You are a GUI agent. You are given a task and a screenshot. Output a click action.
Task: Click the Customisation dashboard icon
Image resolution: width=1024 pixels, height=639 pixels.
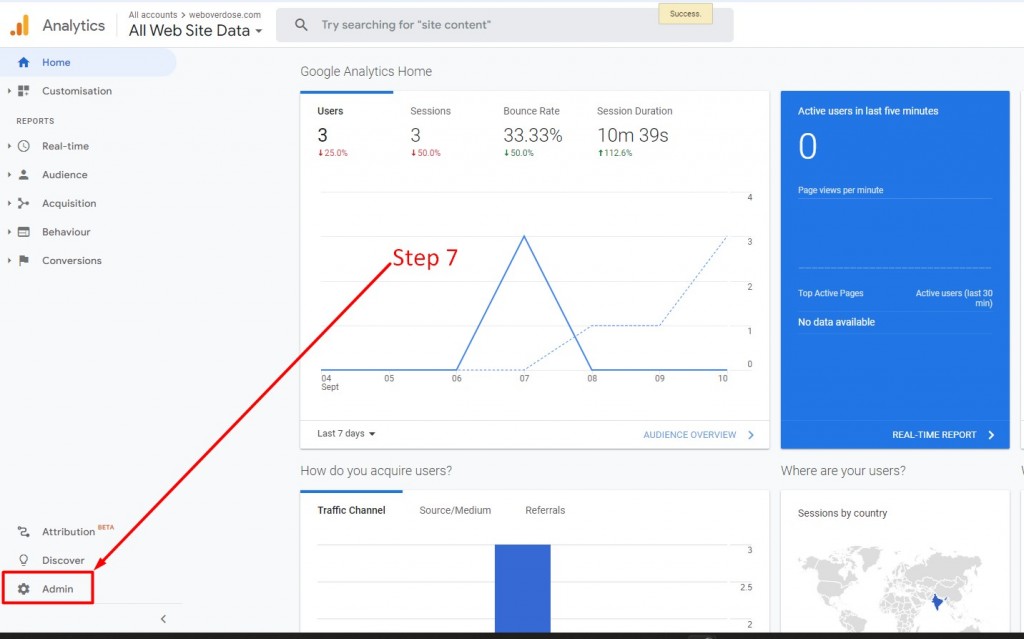coord(24,91)
